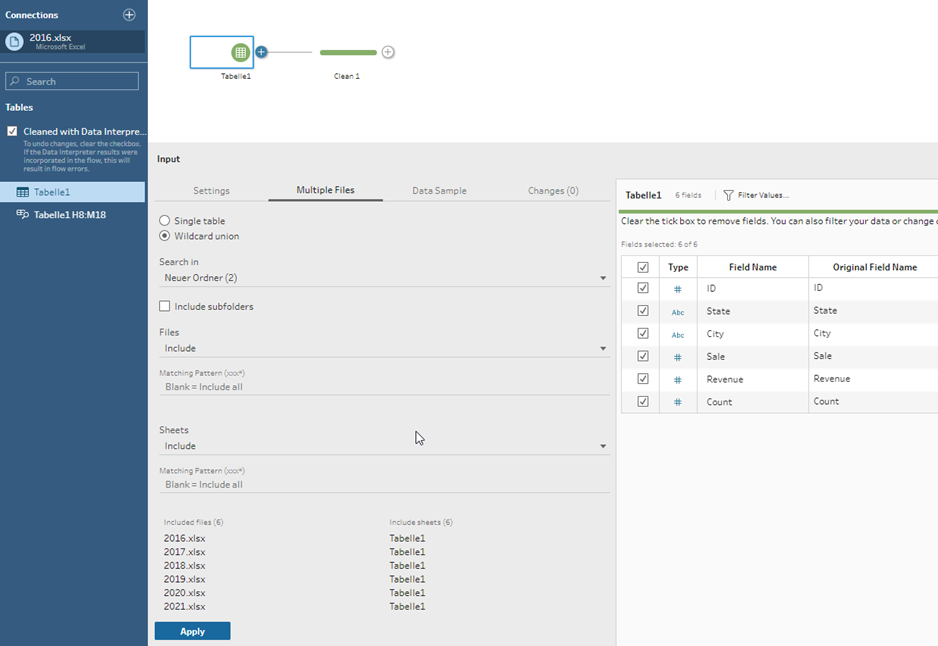Click the Search tables input field
The height and width of the screenshot is (646, 938).
pyautogui.click(x=72, y=81)
